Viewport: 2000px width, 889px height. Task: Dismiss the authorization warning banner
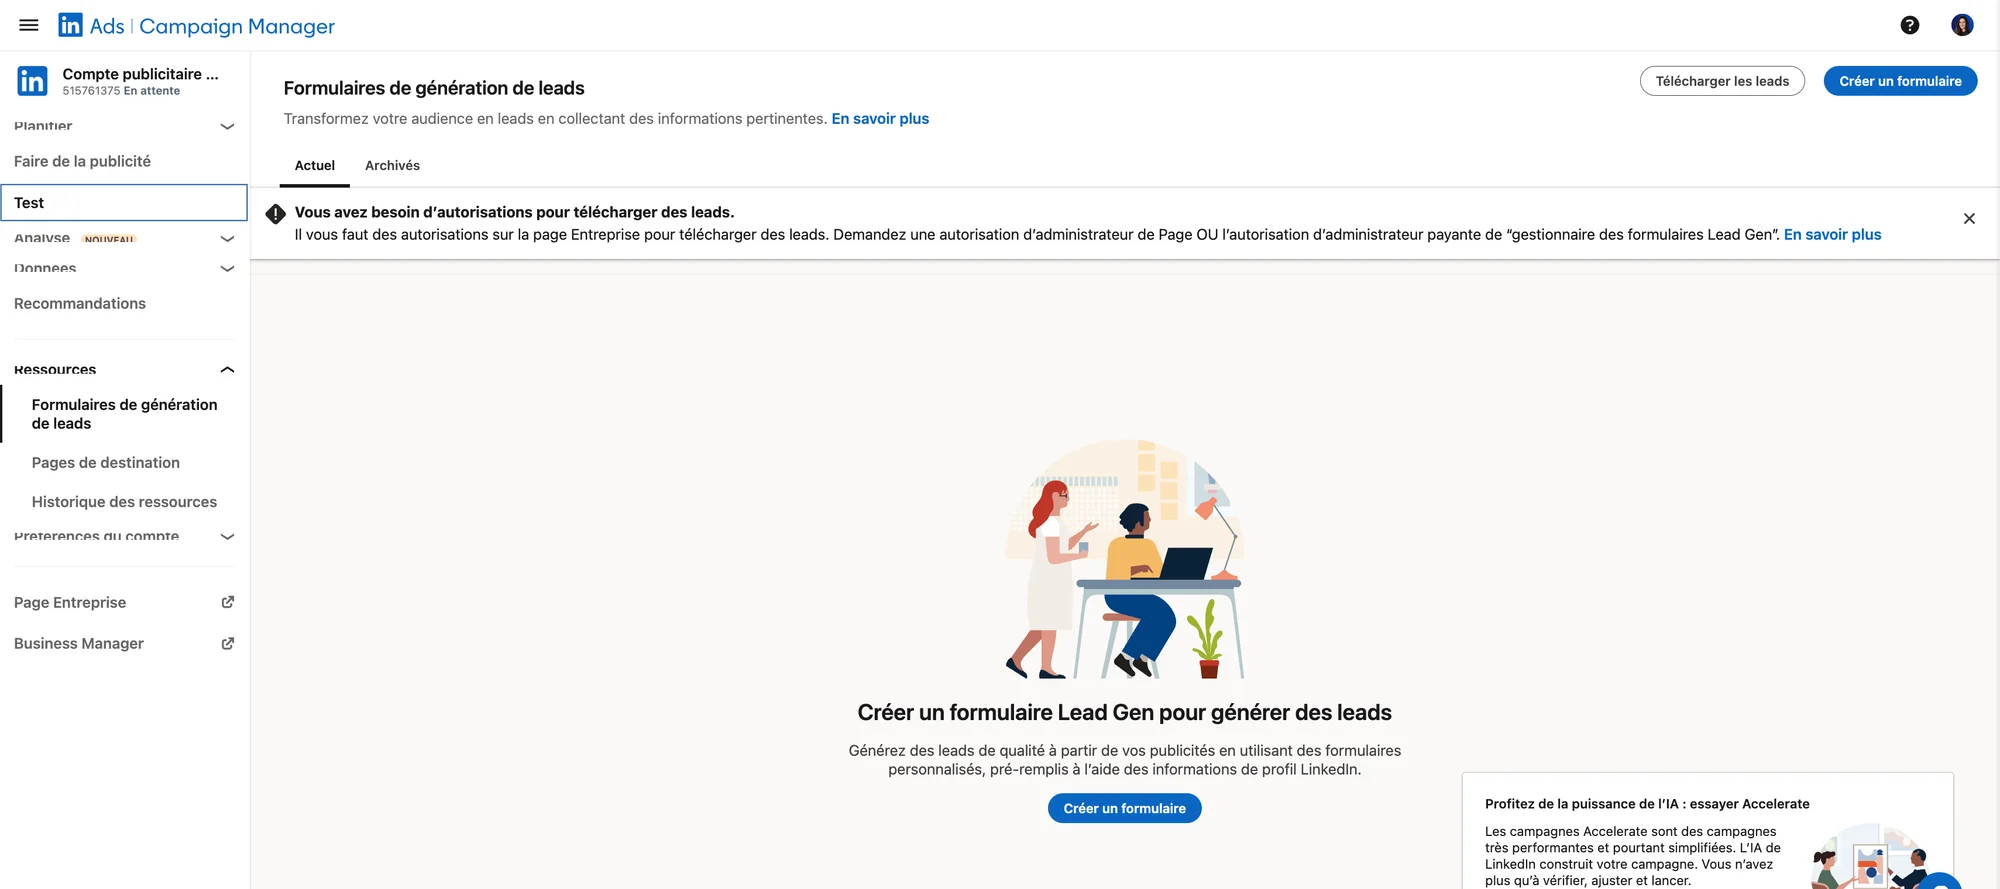click(1969, 218)
